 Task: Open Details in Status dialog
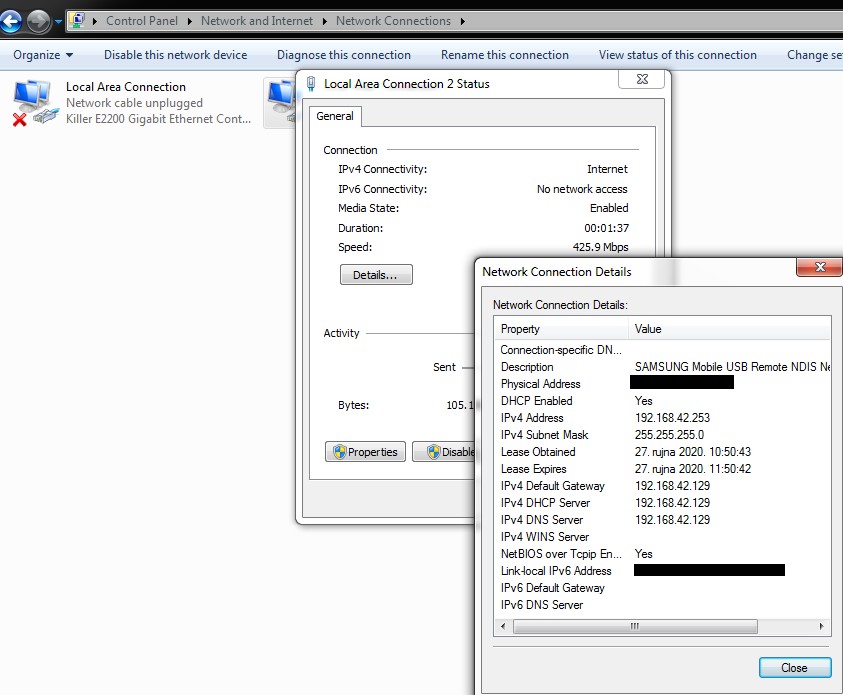coord(376,275)
